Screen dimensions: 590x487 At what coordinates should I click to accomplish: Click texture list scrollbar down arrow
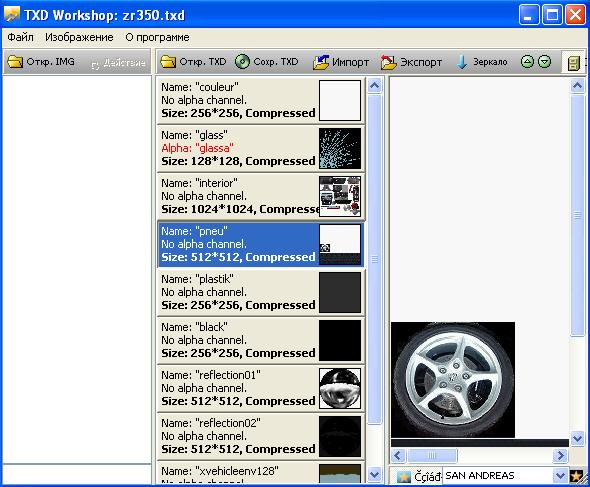pyautogui.click(x=374, y=474)
